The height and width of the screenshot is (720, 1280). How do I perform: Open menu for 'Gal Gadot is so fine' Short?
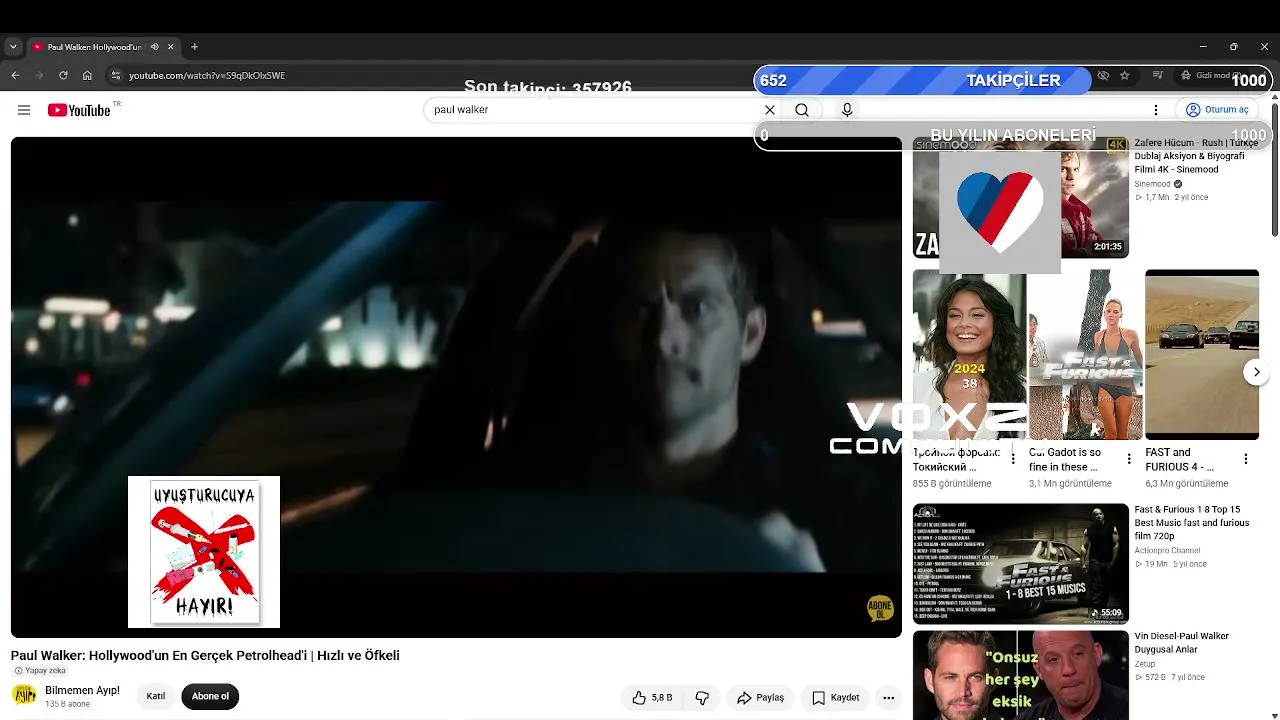tap(1129, 459)
